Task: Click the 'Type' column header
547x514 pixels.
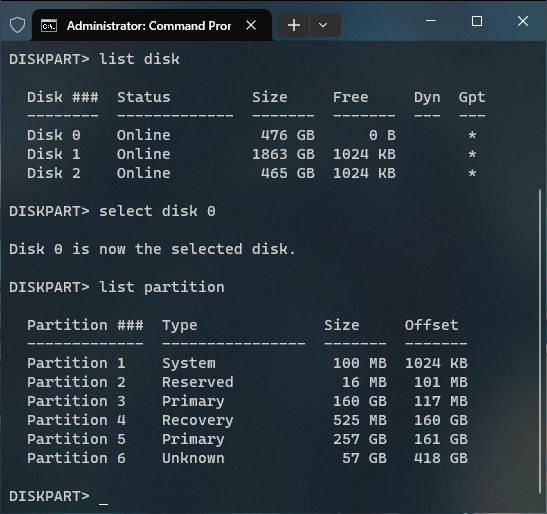Action: coord(180,326)
